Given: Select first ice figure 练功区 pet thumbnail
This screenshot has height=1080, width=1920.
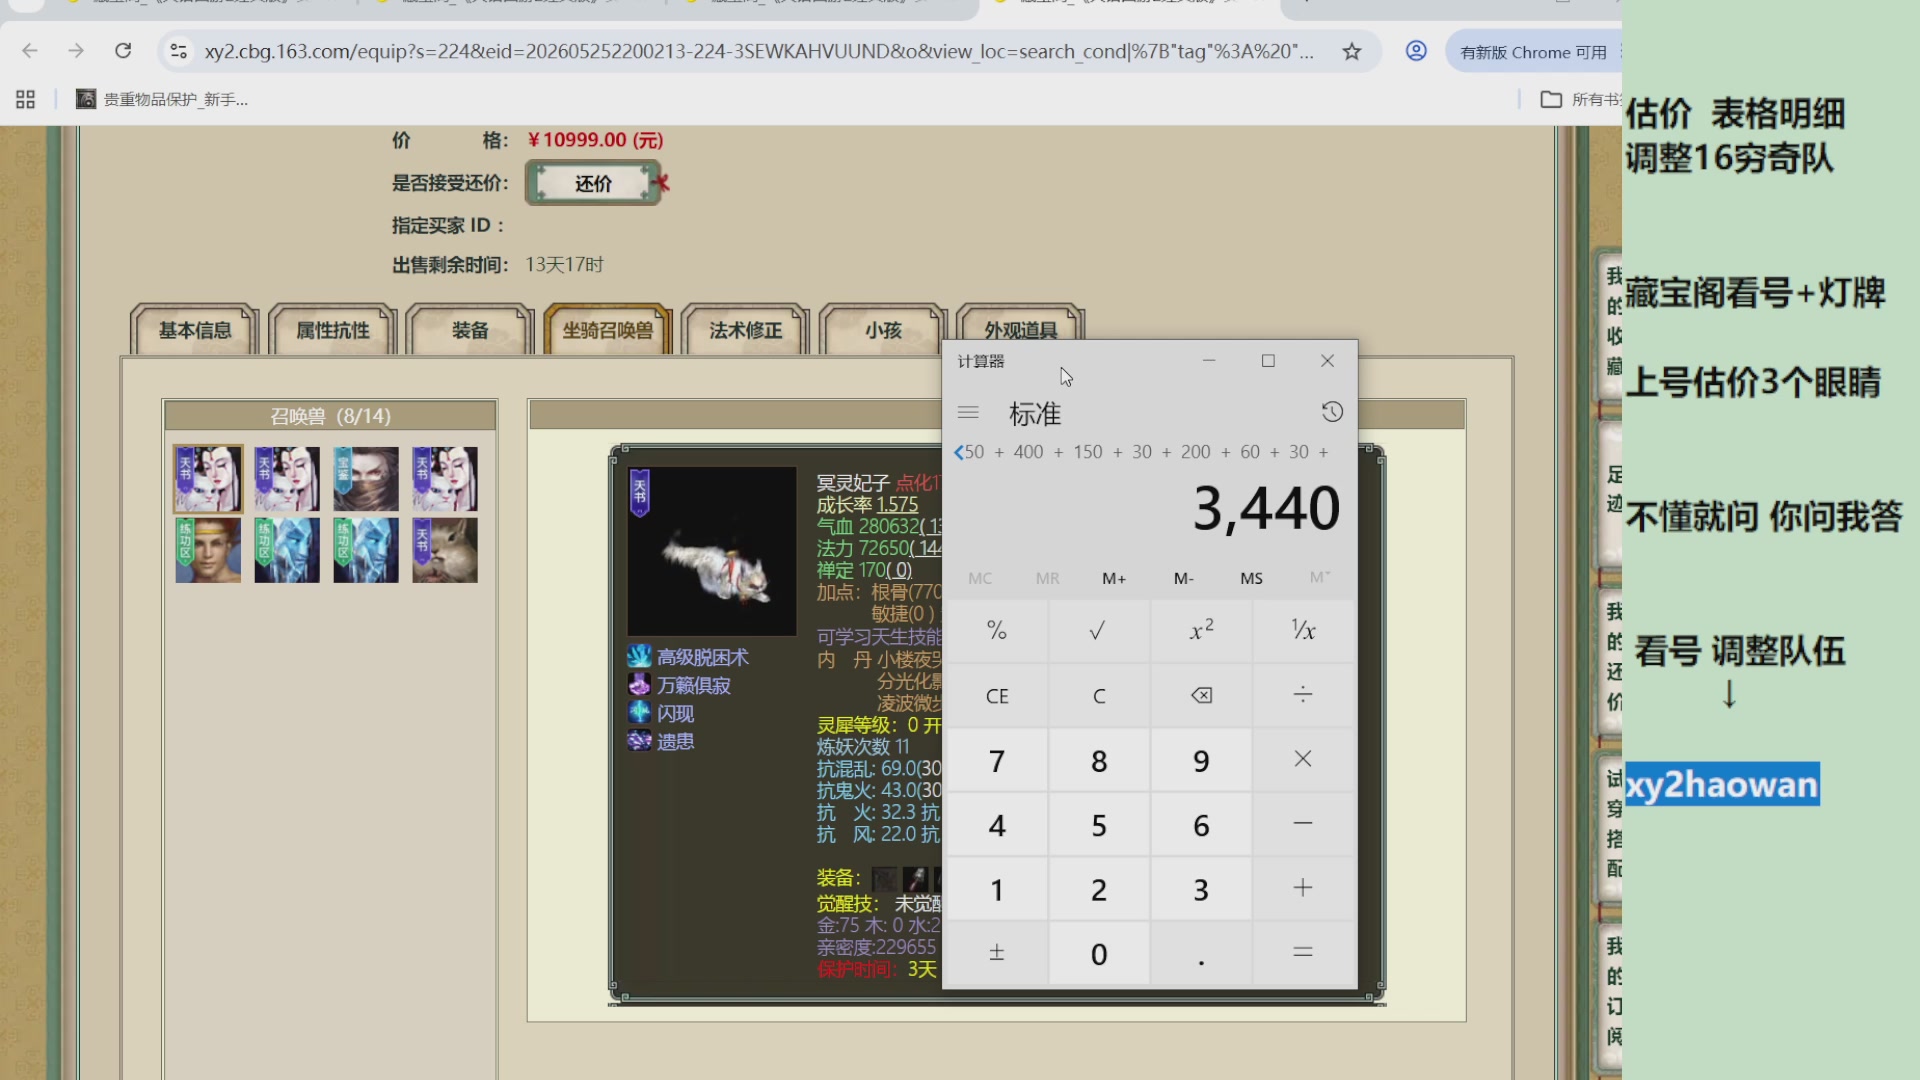Looking at the screenshot, I should point(287,550).
